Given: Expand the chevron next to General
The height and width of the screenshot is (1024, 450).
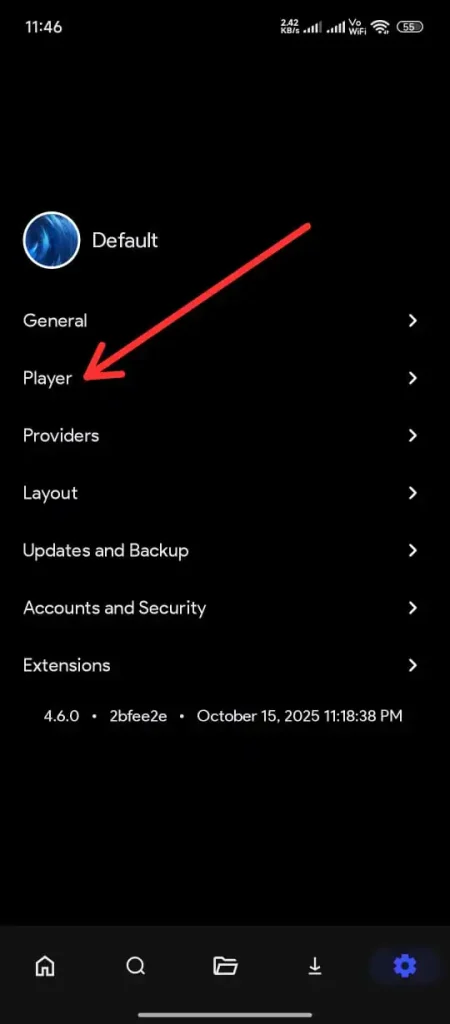Looking at the screenshot, I should pos(412,321).
